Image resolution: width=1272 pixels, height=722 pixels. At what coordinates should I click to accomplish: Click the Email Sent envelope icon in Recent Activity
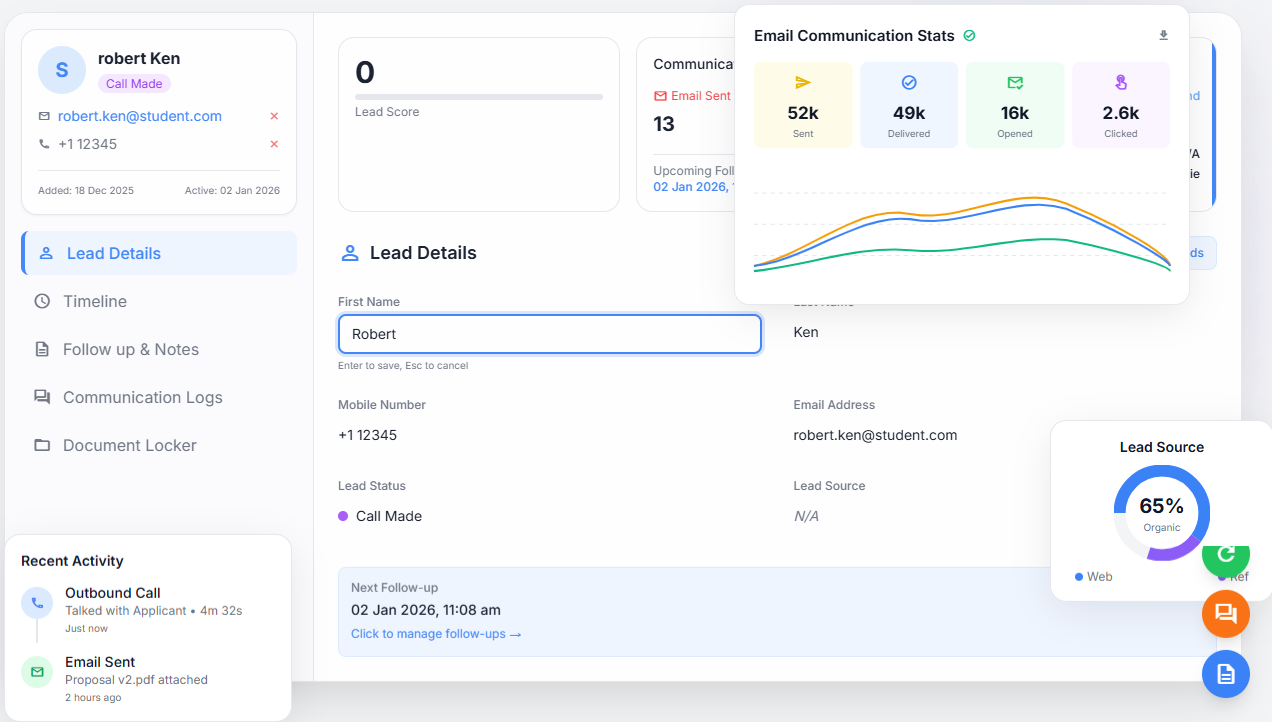pos(37,672)
